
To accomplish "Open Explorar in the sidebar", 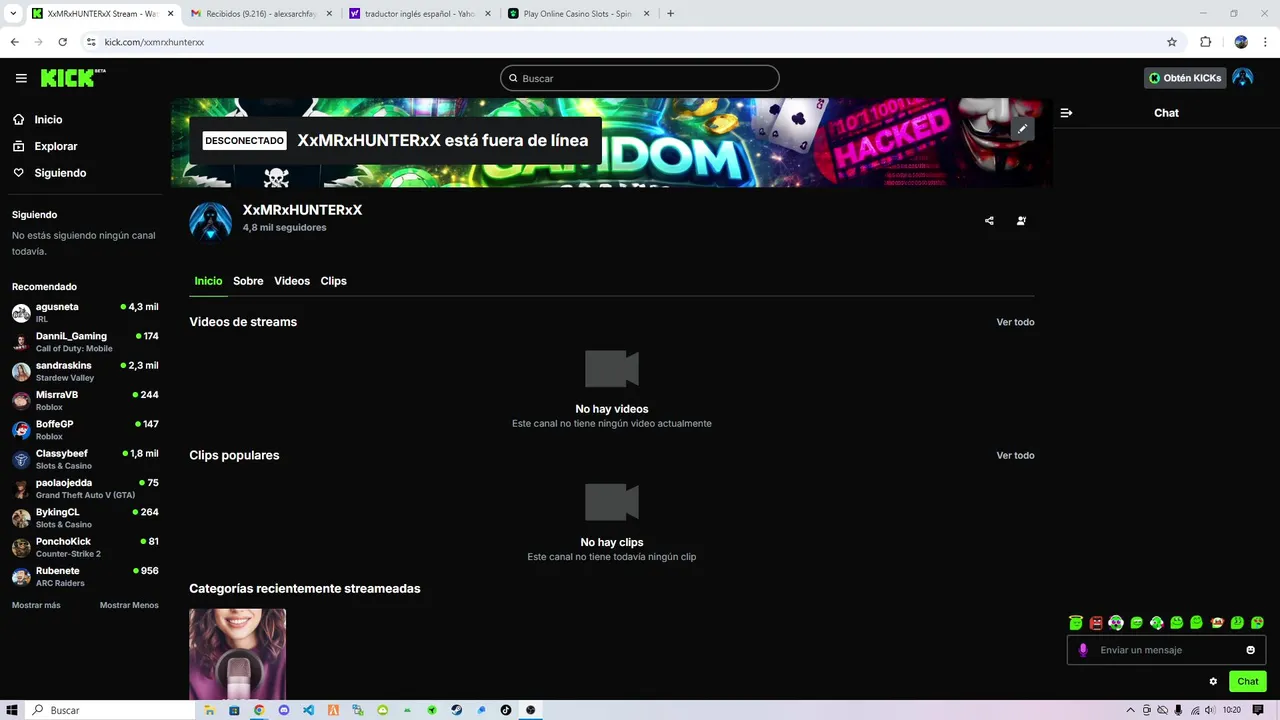I will click(x=56, y=146).
